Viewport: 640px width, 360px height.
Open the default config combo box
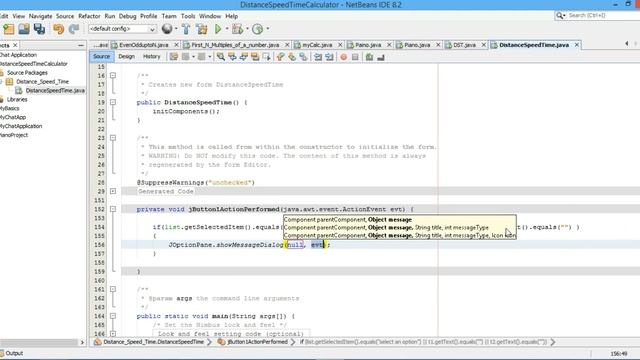click(x=122, y=29)
